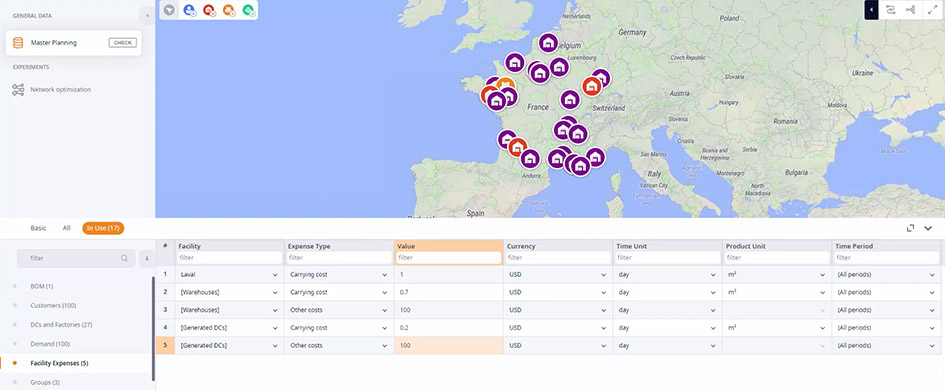Click the Value cell showing 0.2

[x=448, y=328]
